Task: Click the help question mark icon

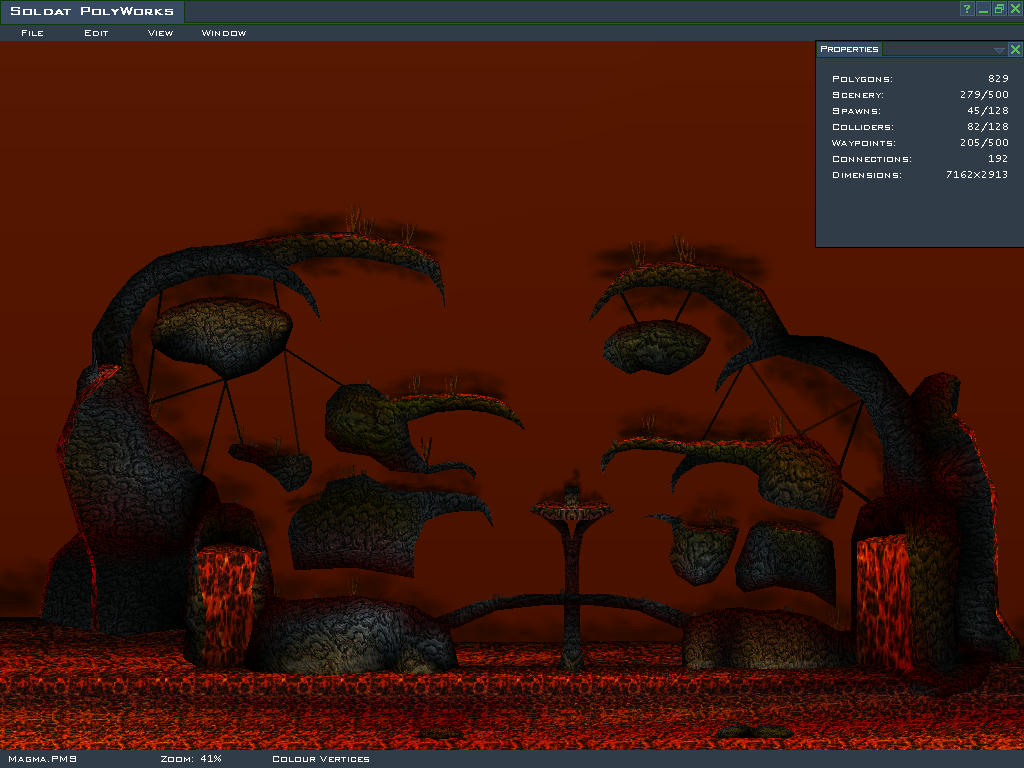Action: point(967,9)
